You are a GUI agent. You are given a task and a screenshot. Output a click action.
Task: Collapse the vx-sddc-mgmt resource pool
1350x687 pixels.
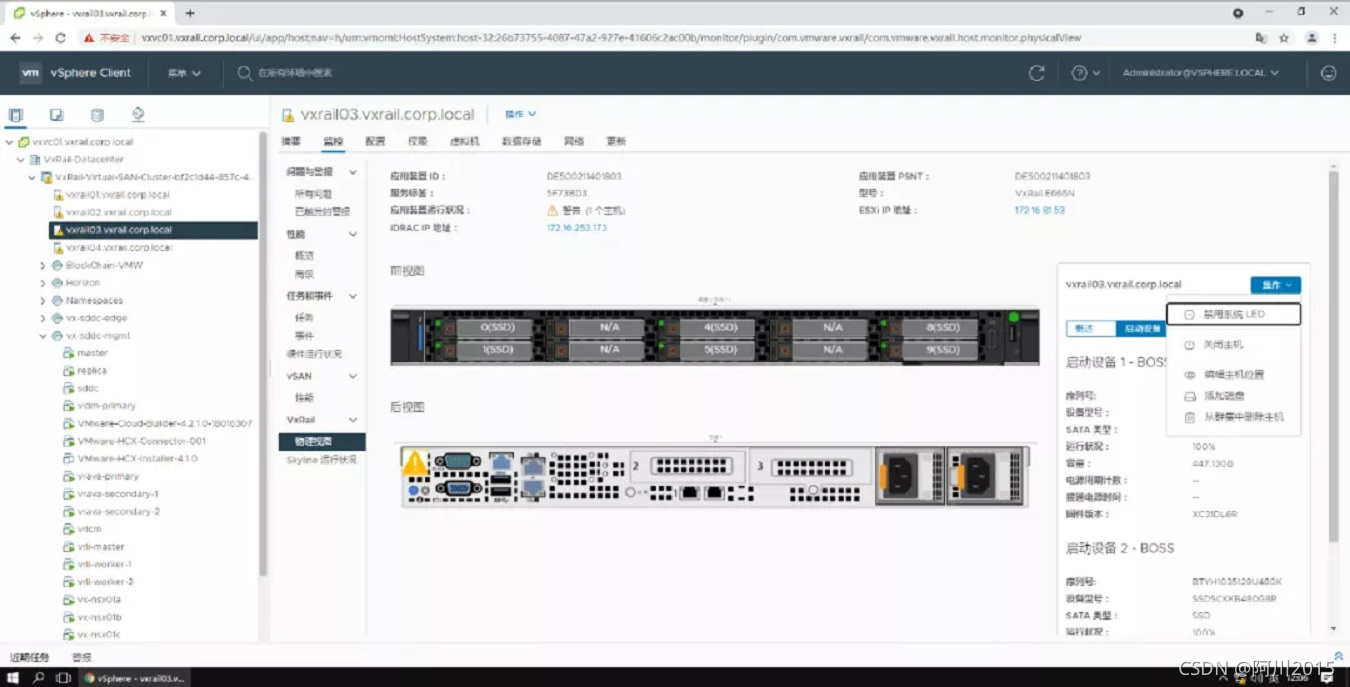click(43, 336)
